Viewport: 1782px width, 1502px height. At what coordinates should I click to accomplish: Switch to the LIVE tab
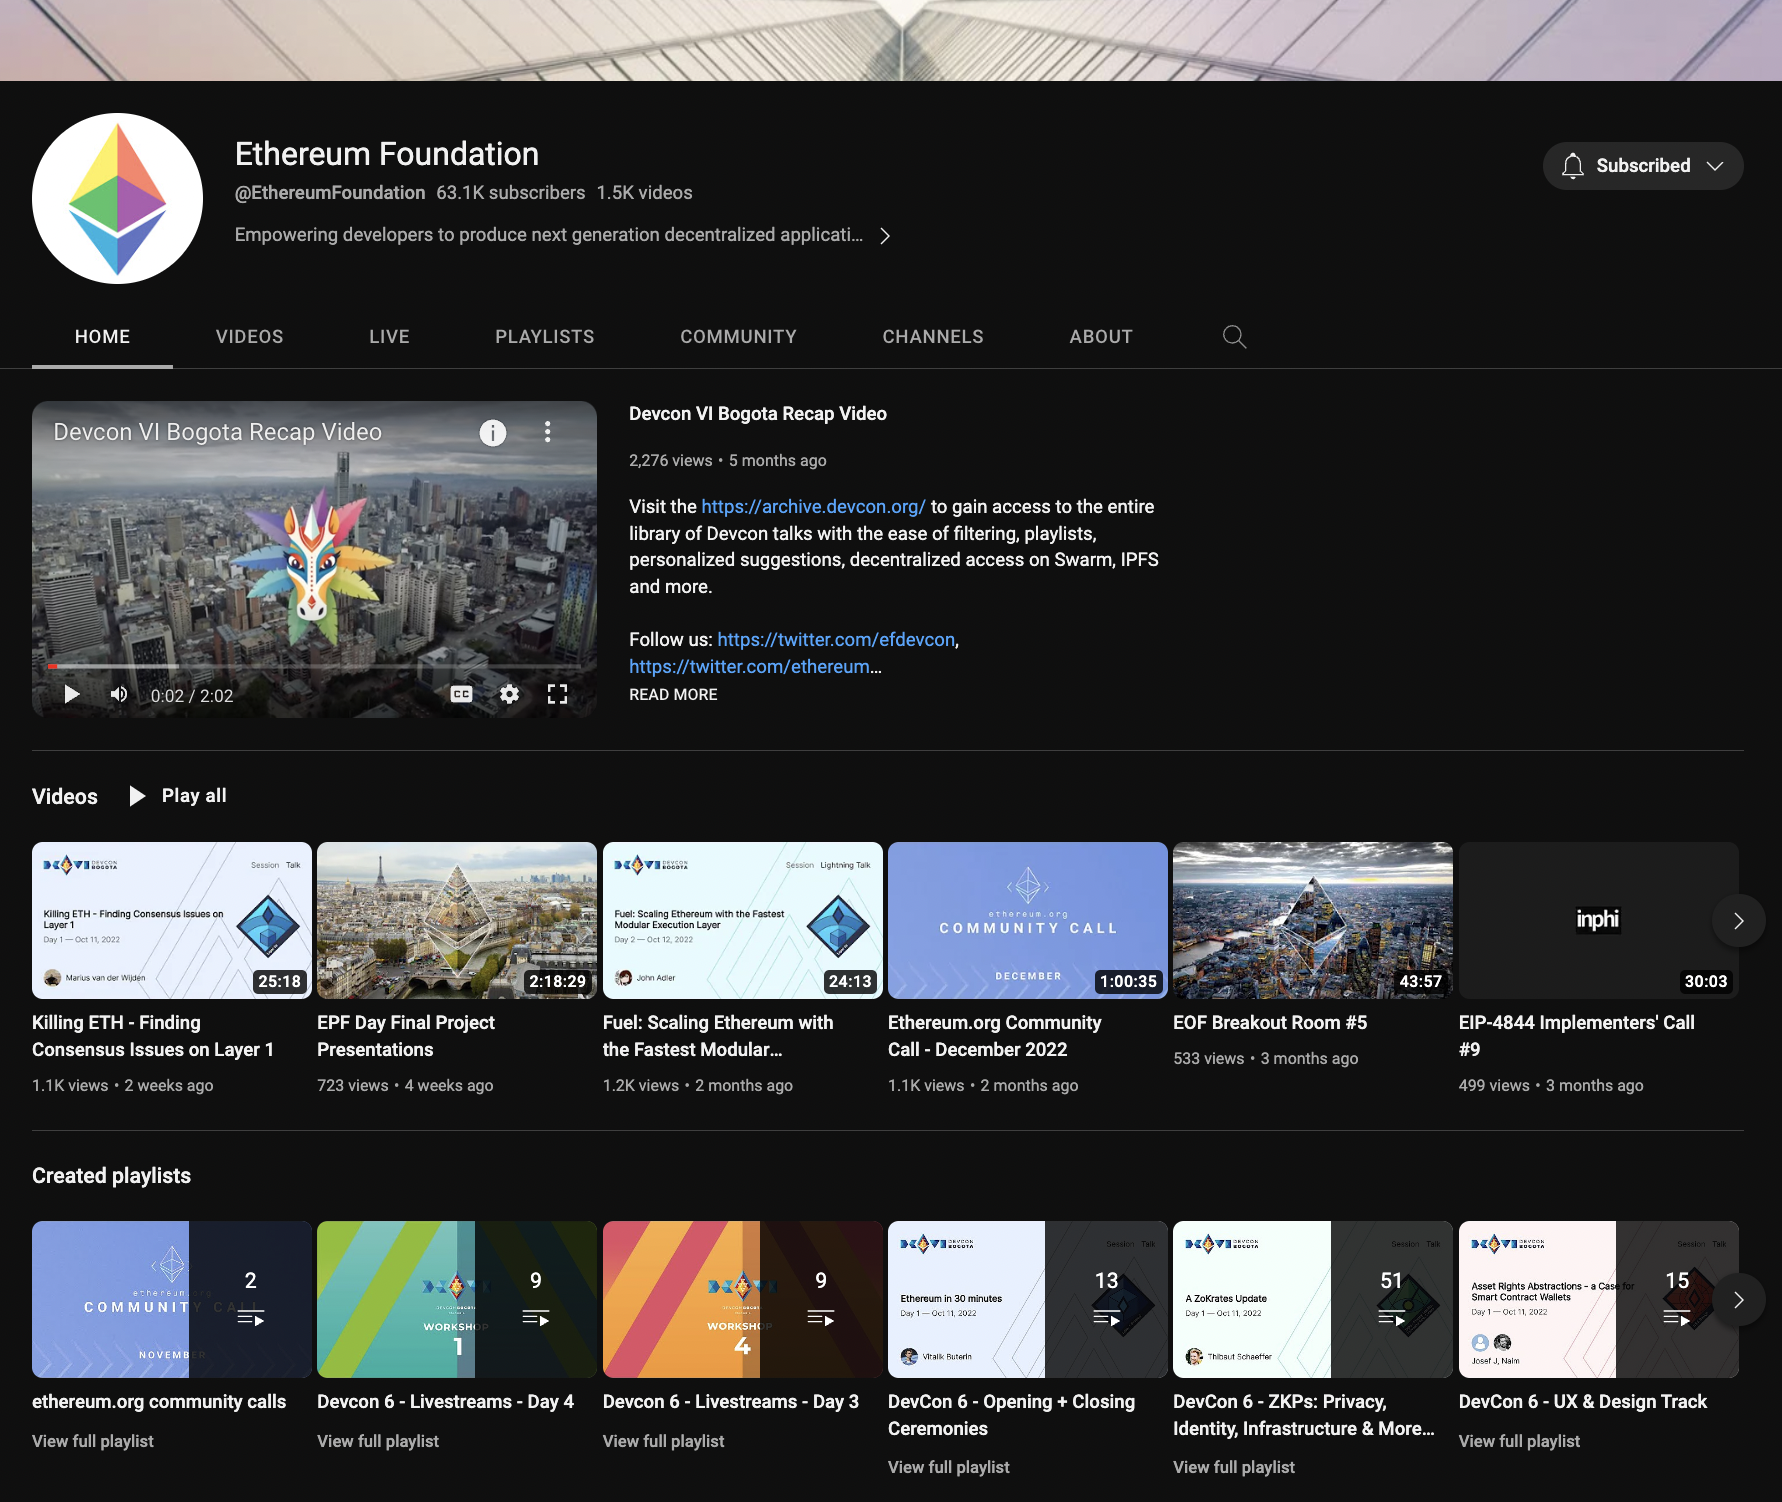click(x=389, y=337)
